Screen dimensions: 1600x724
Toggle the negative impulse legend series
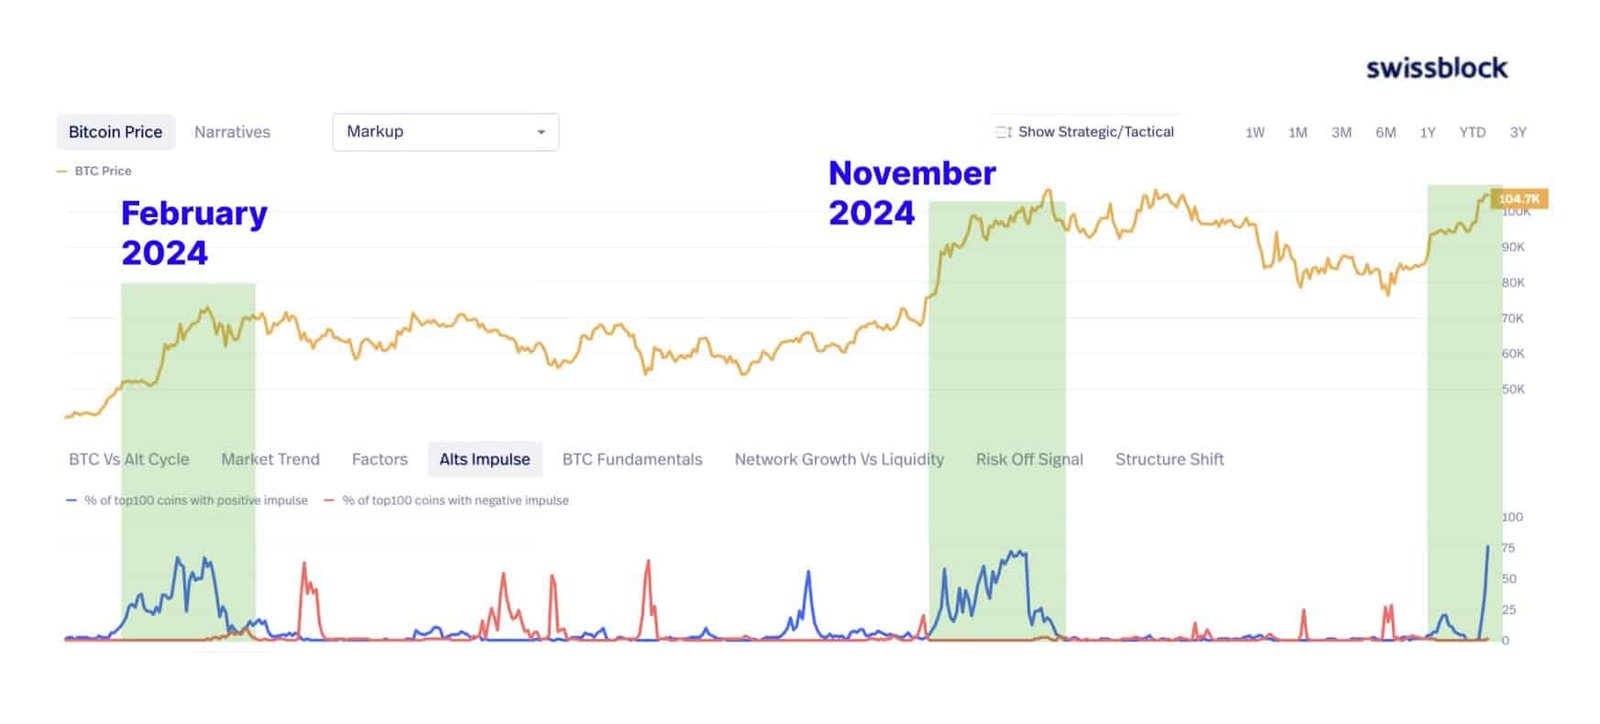tap(446, 500)
